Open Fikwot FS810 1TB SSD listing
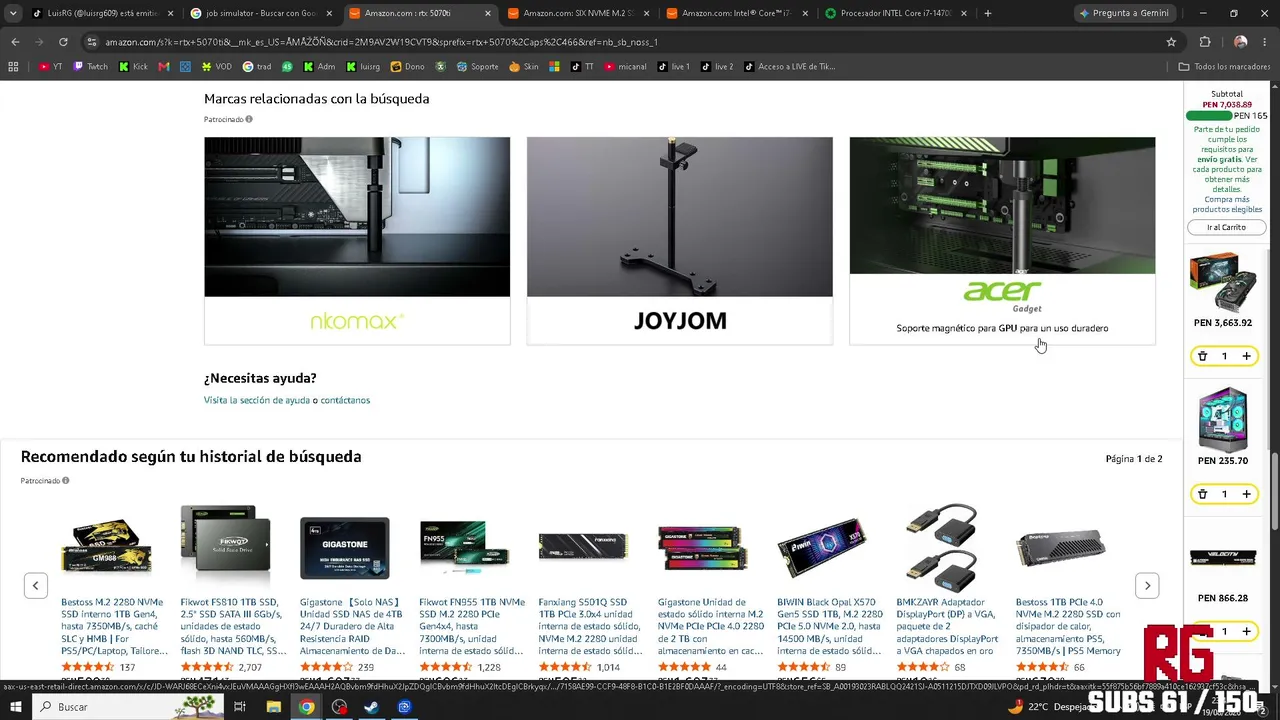The image size is (1280, 720). click(231, 626)
